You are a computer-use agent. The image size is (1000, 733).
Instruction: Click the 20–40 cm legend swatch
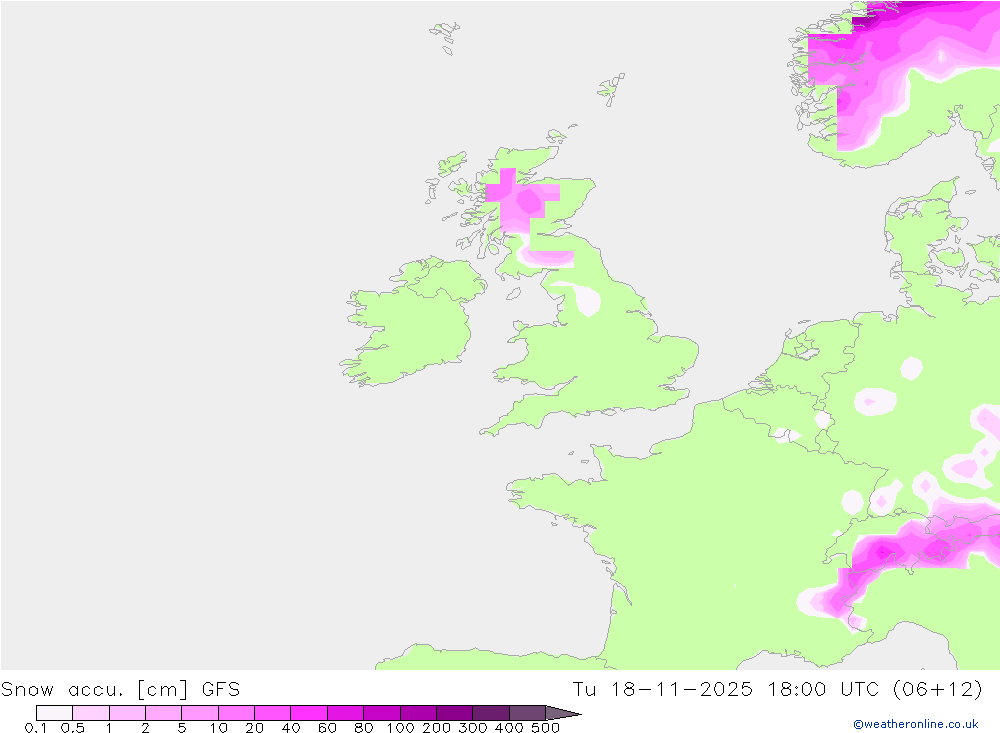click(273, 713)
